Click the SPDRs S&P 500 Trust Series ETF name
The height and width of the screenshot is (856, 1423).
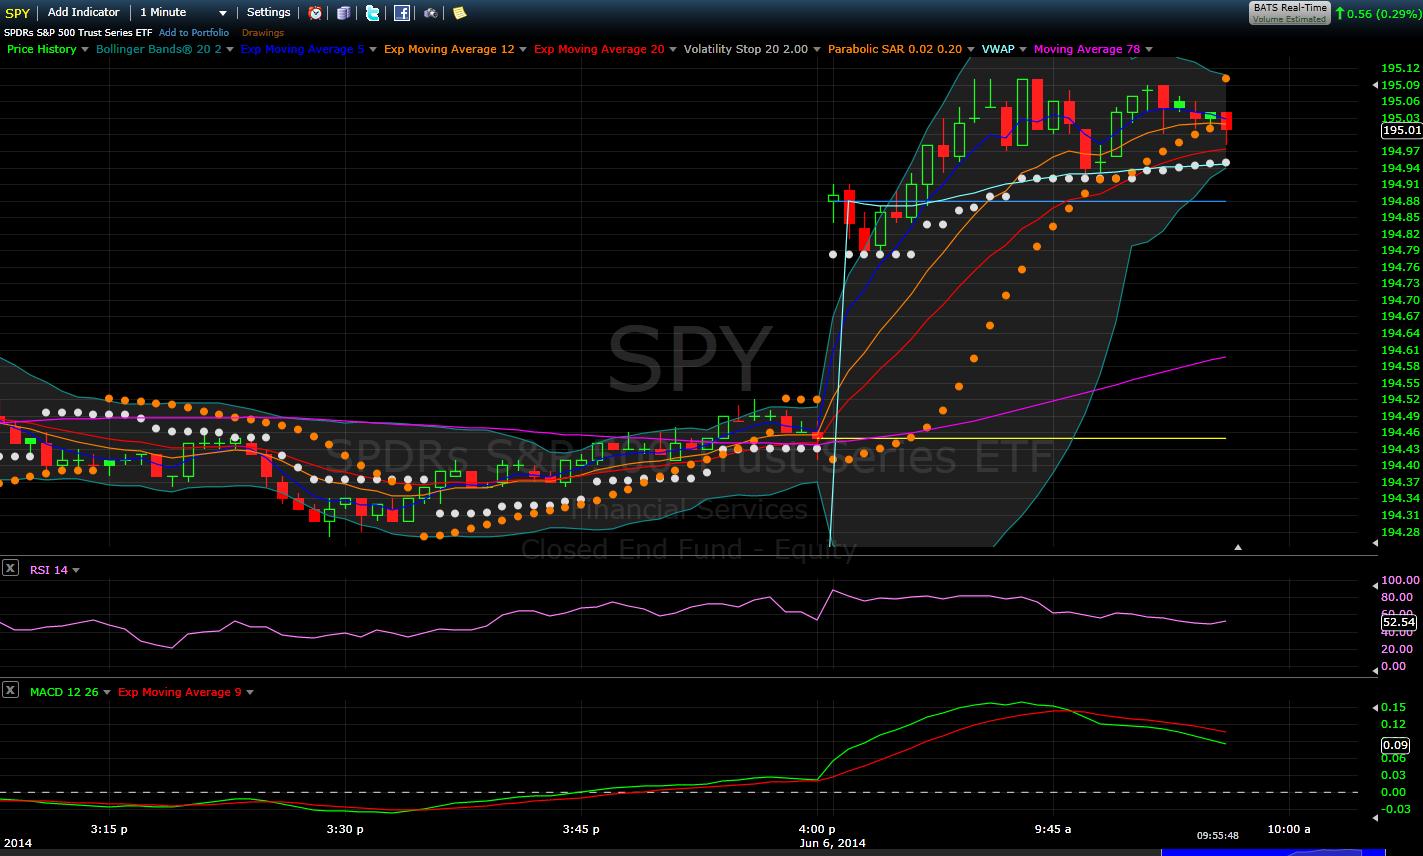tap(78, 33)
